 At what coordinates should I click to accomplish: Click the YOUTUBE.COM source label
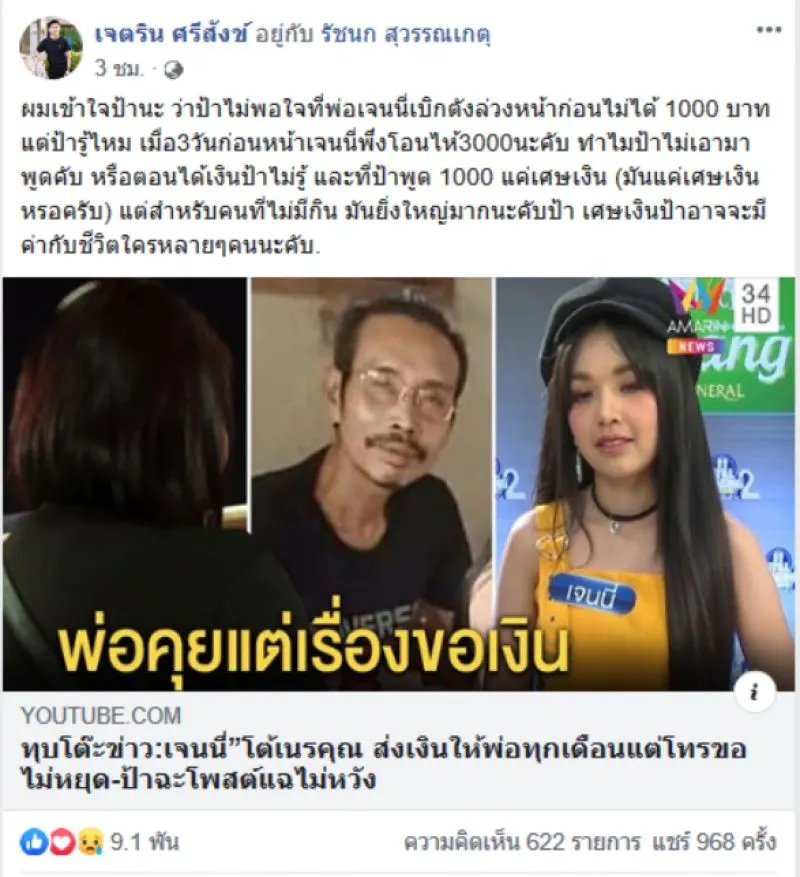click(101, 715)
